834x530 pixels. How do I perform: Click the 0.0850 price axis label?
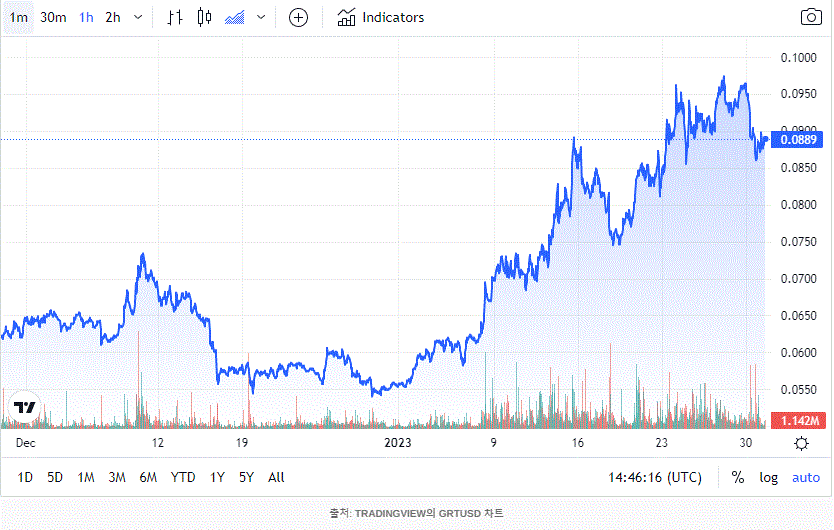click(798, 168)
